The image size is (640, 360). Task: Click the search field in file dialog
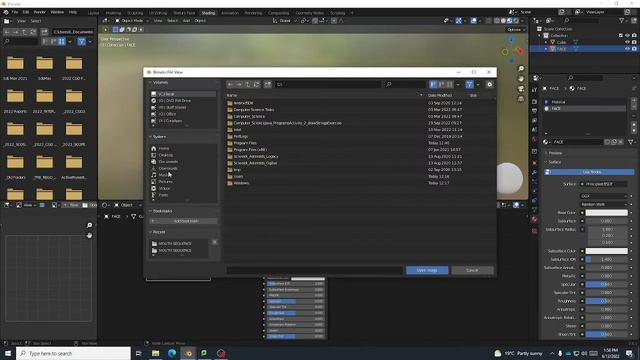point(405,84)
